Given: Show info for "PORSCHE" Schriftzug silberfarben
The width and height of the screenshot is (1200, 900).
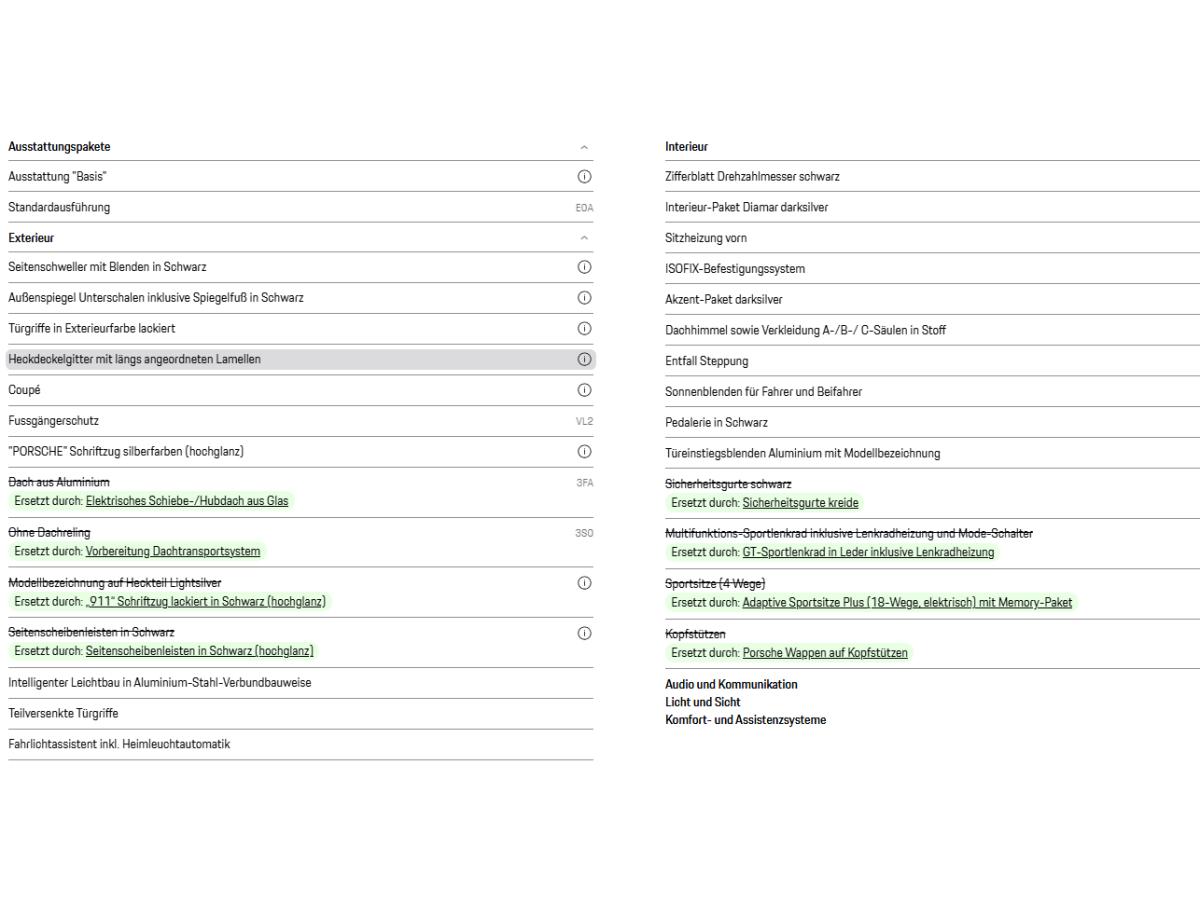Looking at the screenshot, I should coord(585,451).
